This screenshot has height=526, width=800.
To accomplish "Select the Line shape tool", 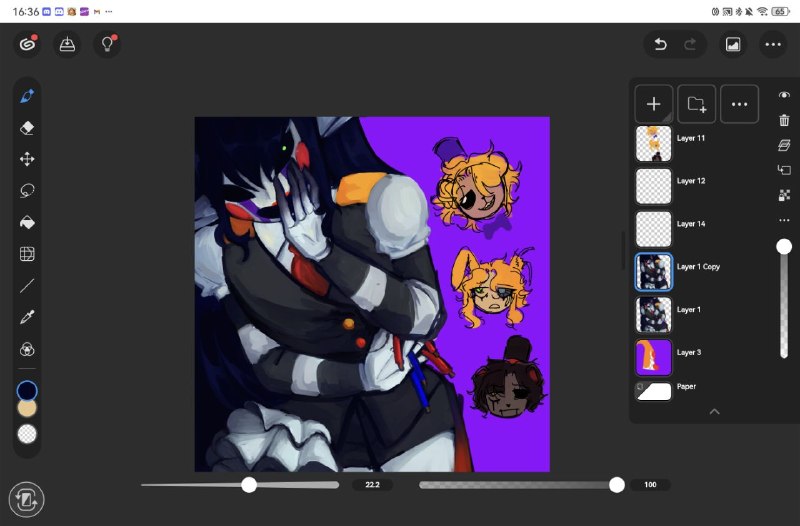I will tap(27, 286).
